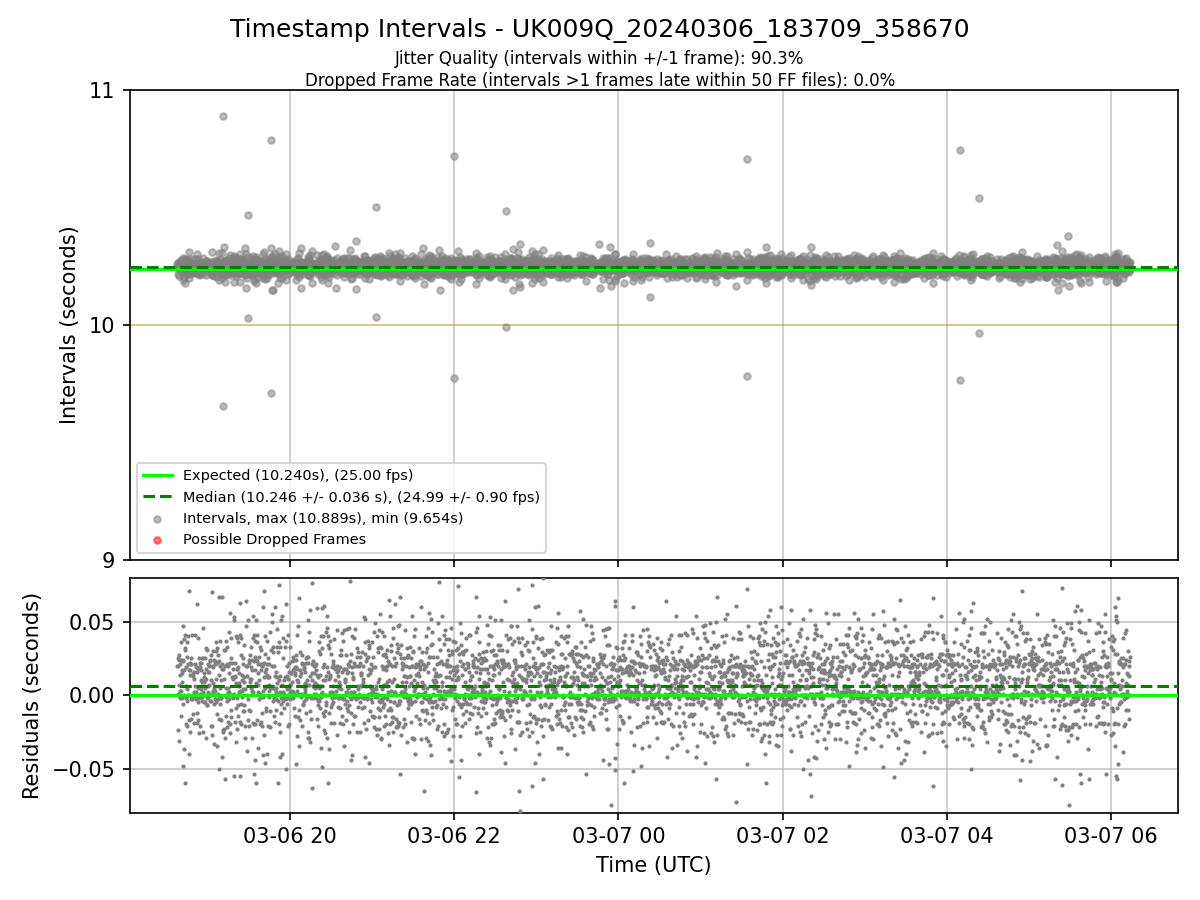Click the red Possible Dropped Frames legend marker

pos(158,539)
